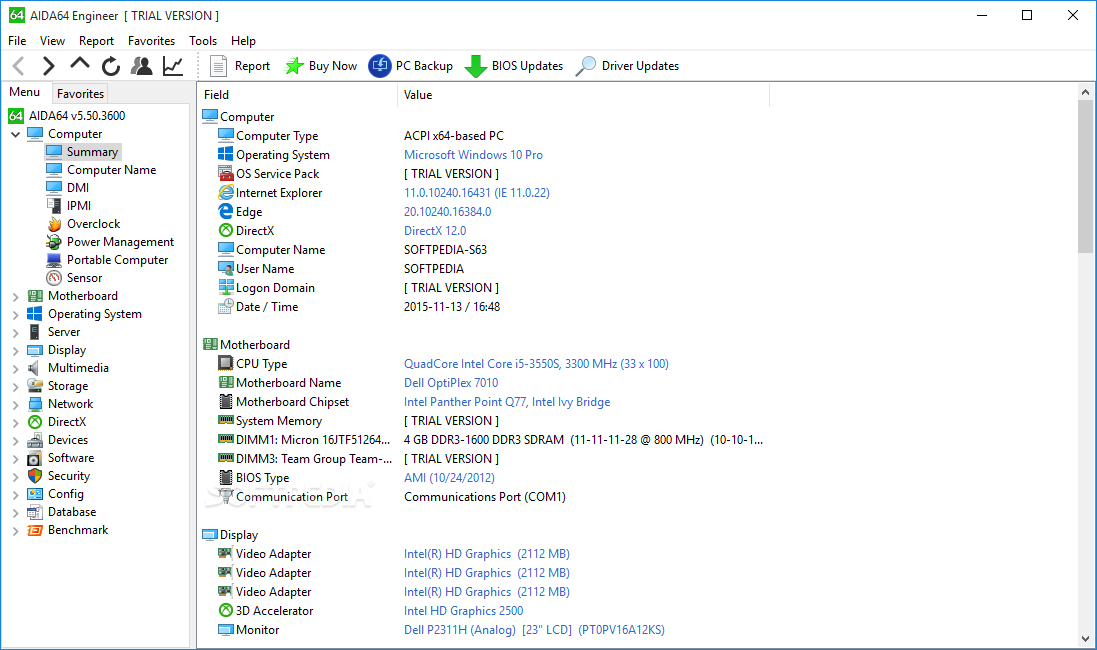Switch to the Menu tab

24,92
